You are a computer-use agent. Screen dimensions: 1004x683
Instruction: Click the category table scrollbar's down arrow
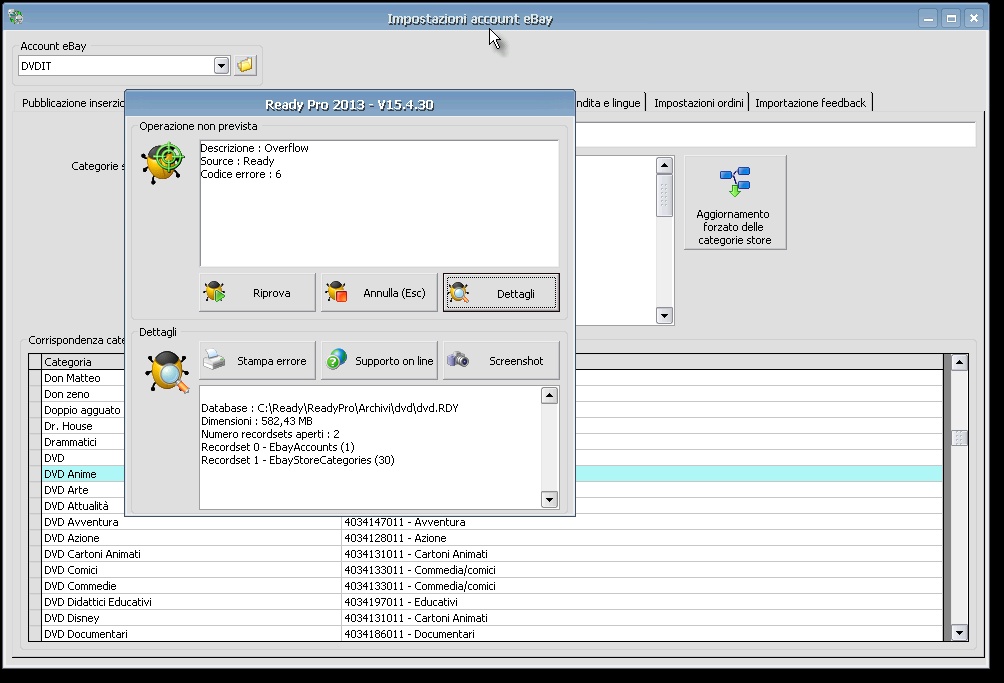click(x=959, y=633)
